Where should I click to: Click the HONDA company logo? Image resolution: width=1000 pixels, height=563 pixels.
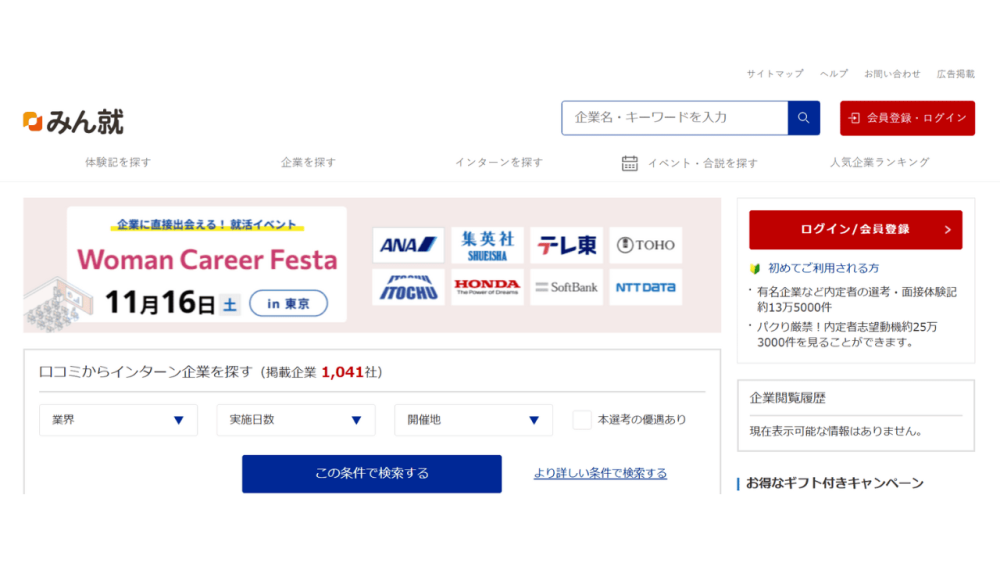tap(487, 288)
